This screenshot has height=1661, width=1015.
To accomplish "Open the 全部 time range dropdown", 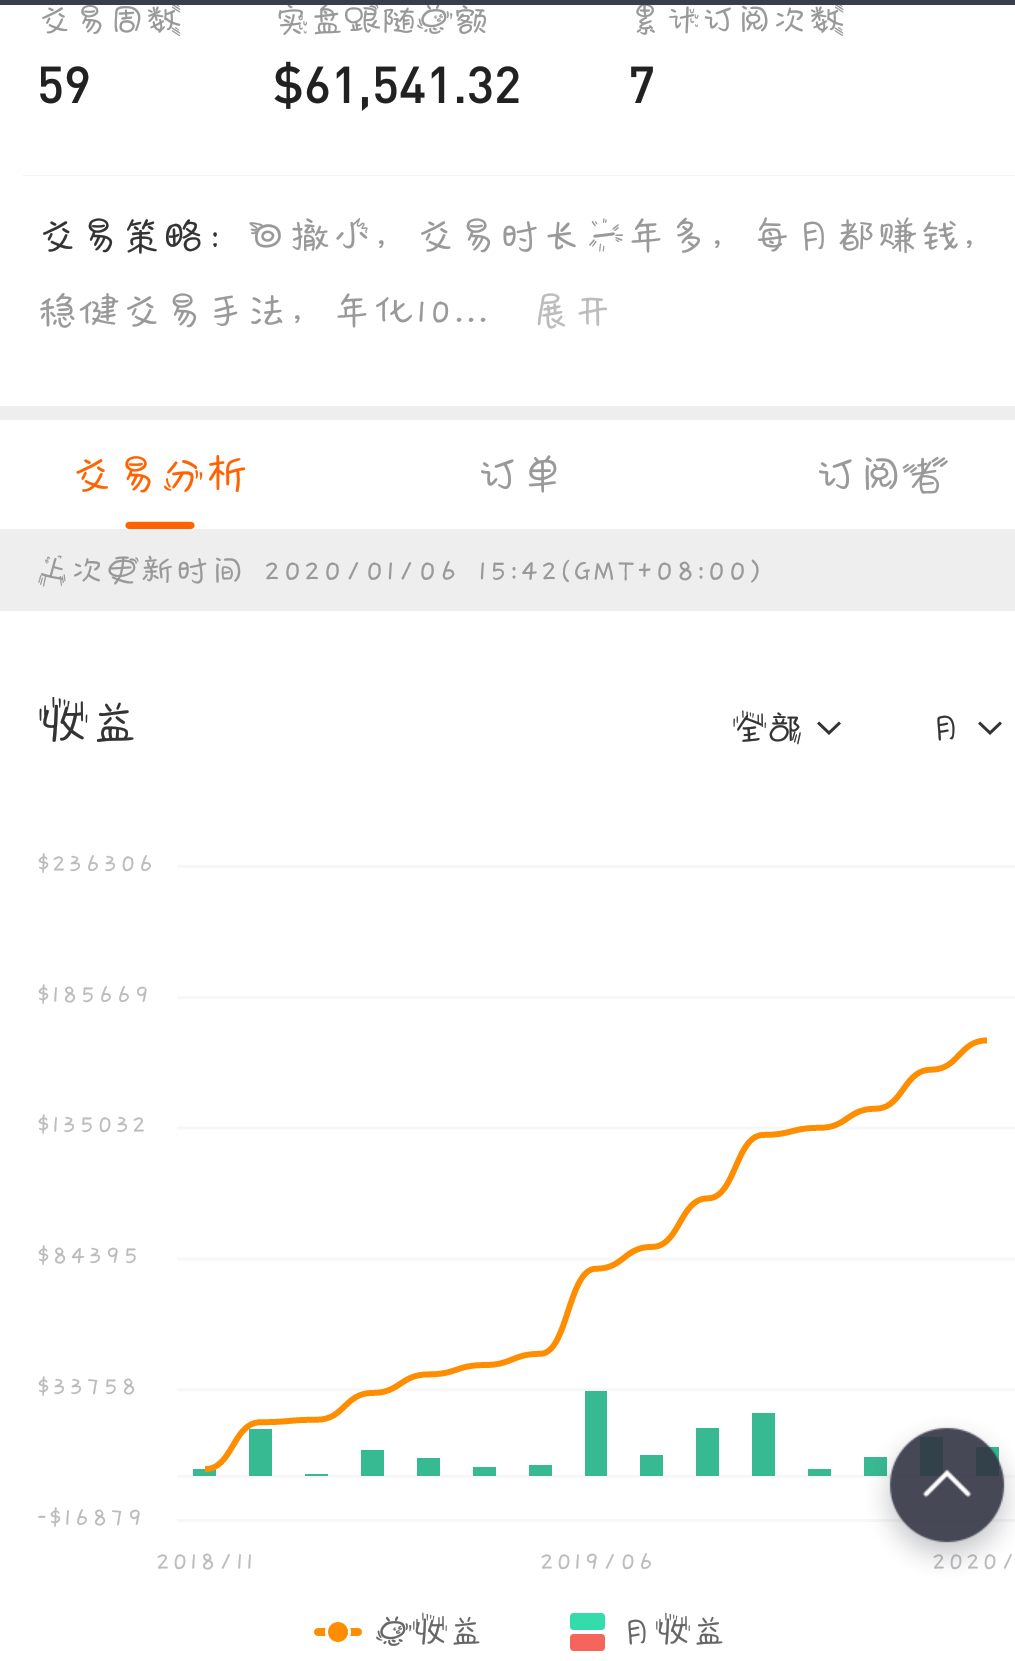I will [786, 728].
